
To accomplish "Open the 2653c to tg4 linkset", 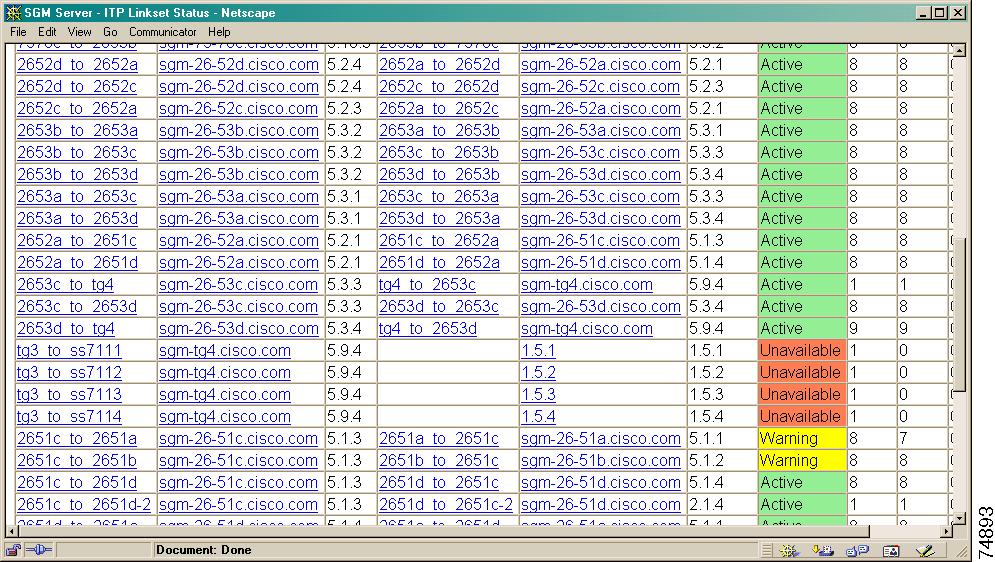I will point(65,285).
